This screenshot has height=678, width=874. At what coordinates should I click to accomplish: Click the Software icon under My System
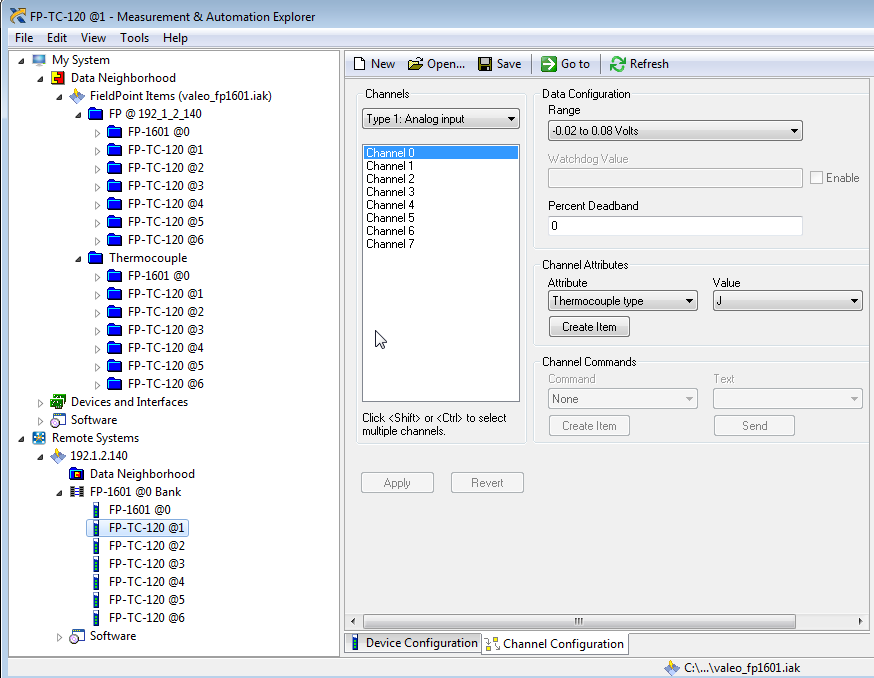[x=58, y=420]
